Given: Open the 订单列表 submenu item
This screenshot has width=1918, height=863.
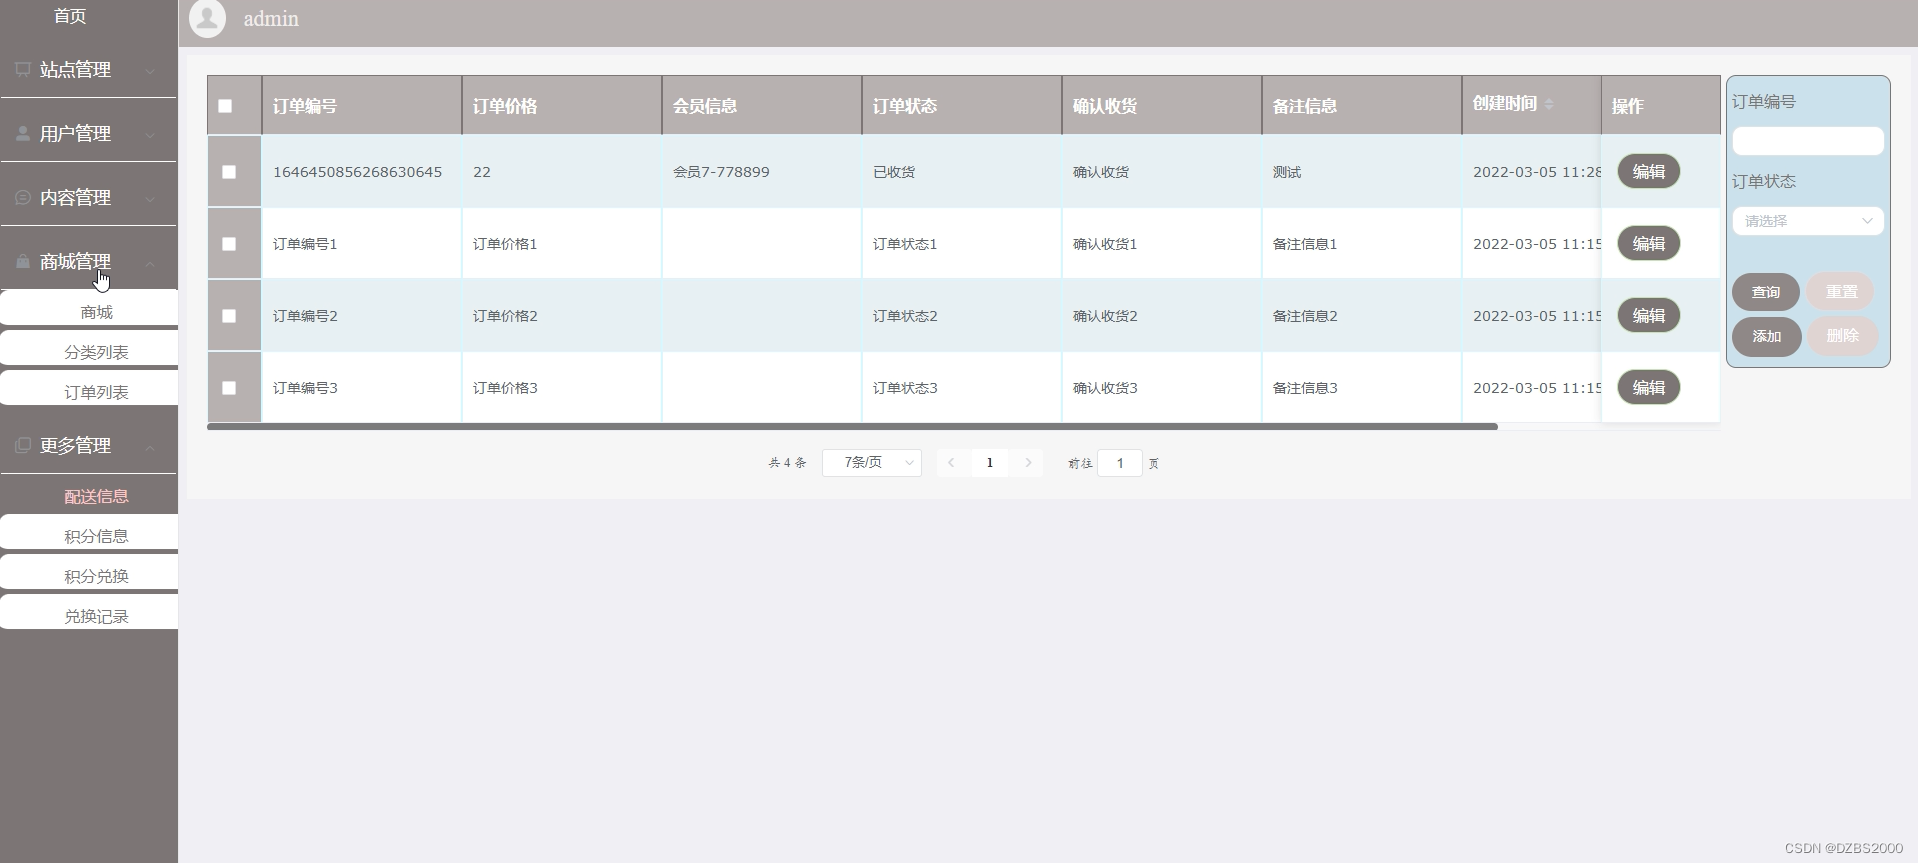Looking at the screenshot, I should (89, 389).
